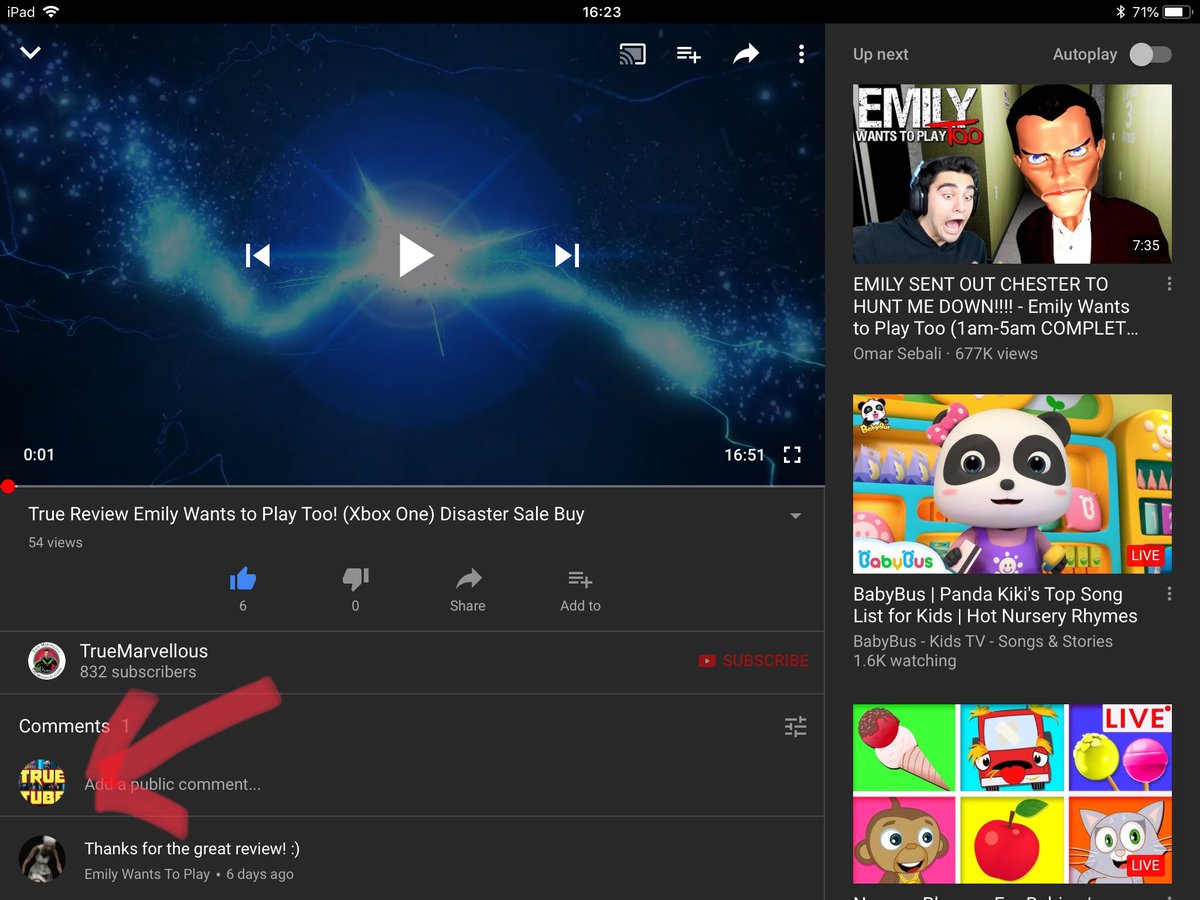Viewport: 1200px width, 900px height.
Task: Tap the add-to-playlist icon above the video
Action: click(x=688, y=54)
